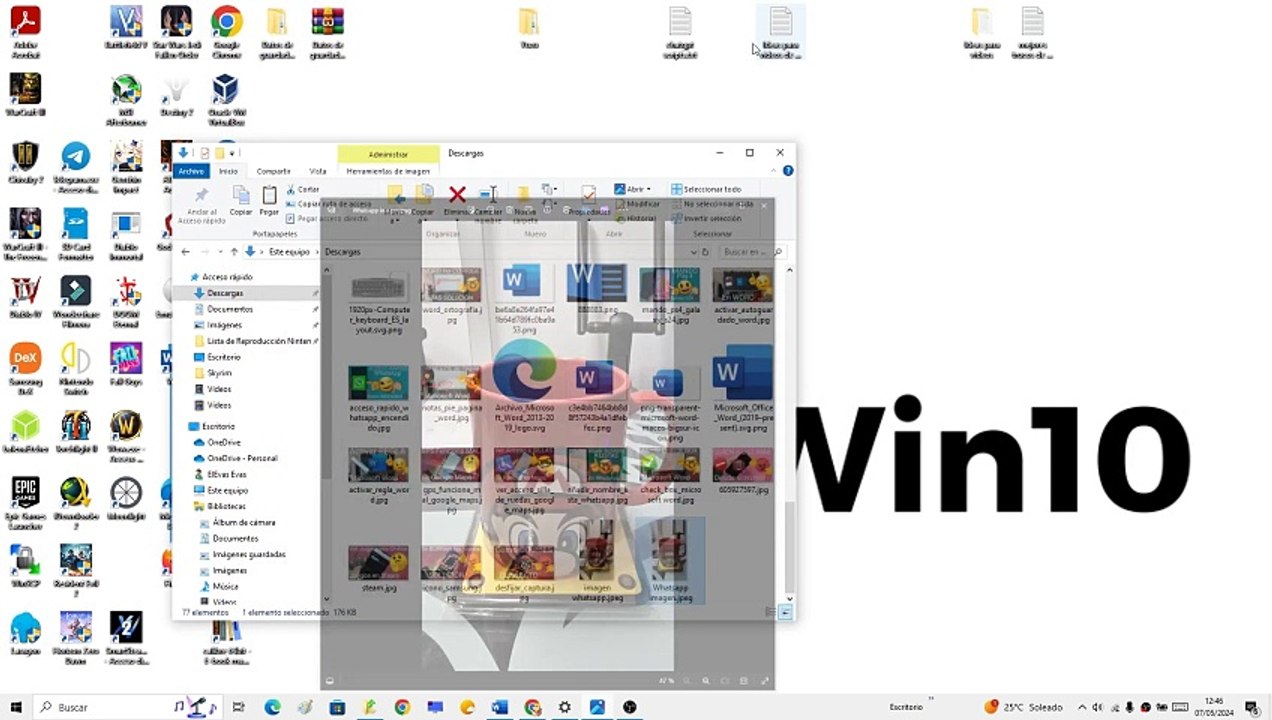Open the Epic Games Launcher desktop shortcut
This screenshot has height=720, width=1272.
25,504
